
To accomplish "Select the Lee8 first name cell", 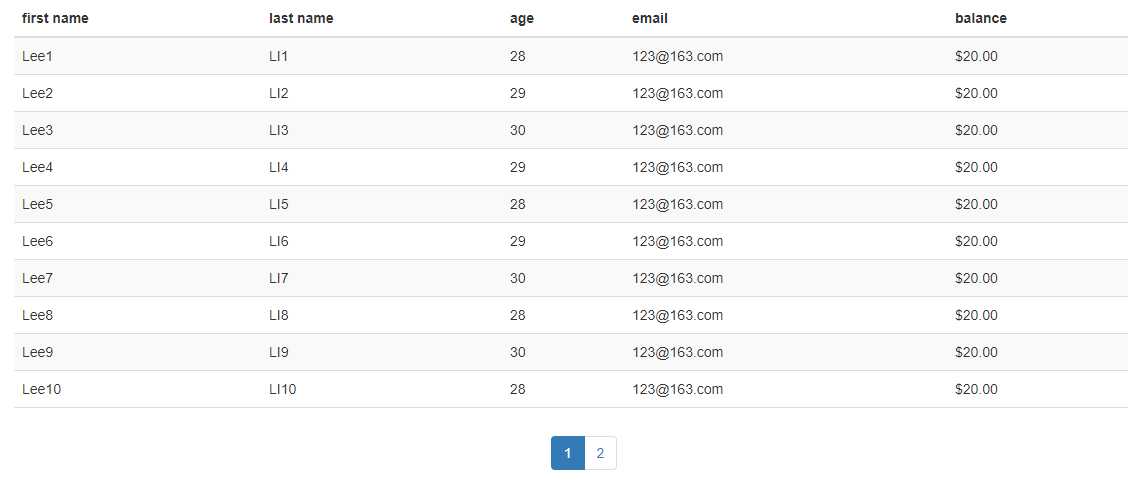I will (x=37, y=315).
